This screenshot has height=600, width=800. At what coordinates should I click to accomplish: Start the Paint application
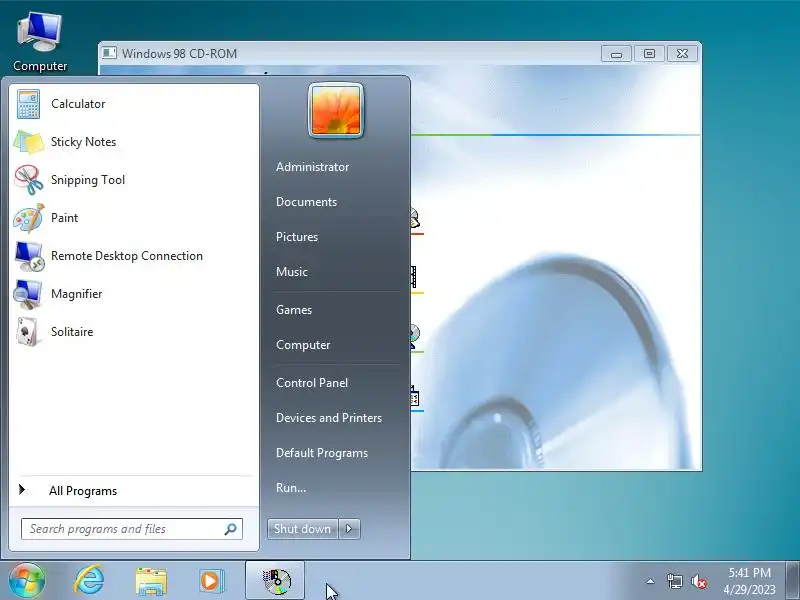[x=134, y=218]
